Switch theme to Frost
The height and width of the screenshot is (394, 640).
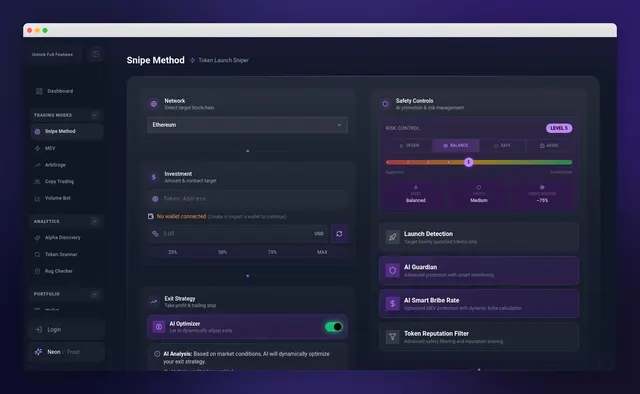pos(73,352)
